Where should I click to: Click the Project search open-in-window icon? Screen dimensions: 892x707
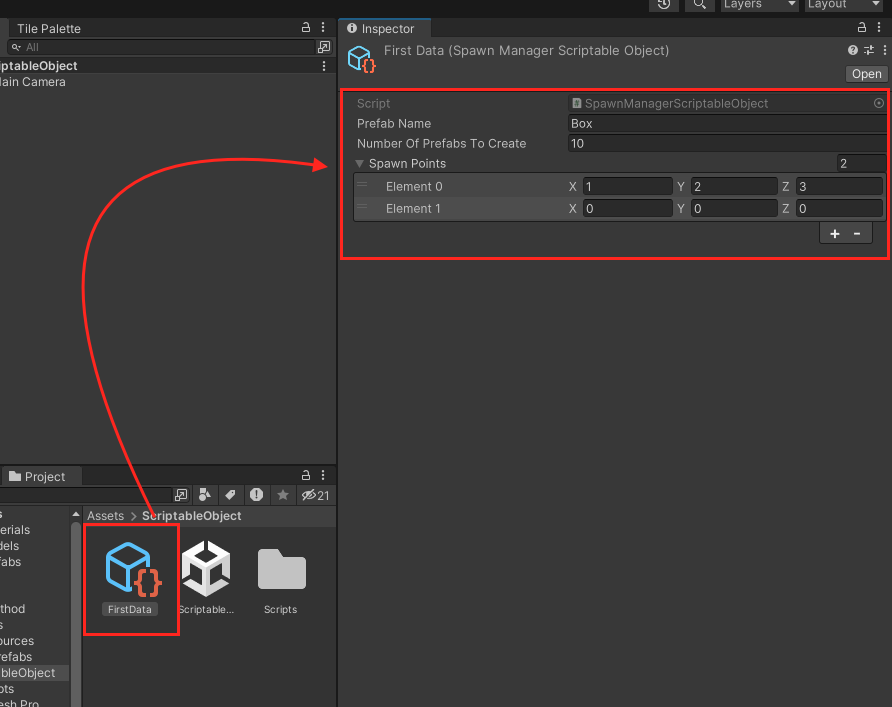coord(181,495)
